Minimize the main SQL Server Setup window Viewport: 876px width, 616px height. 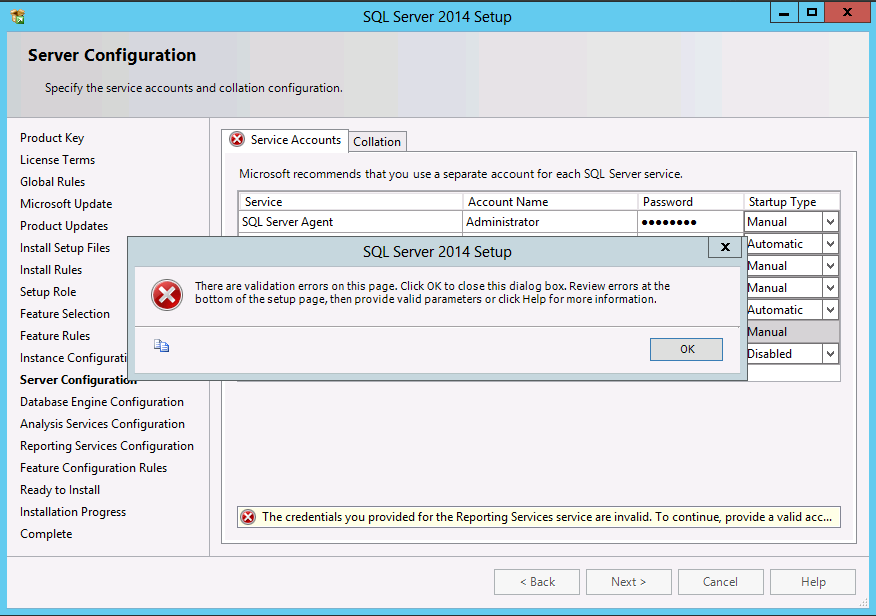point(784,13)
